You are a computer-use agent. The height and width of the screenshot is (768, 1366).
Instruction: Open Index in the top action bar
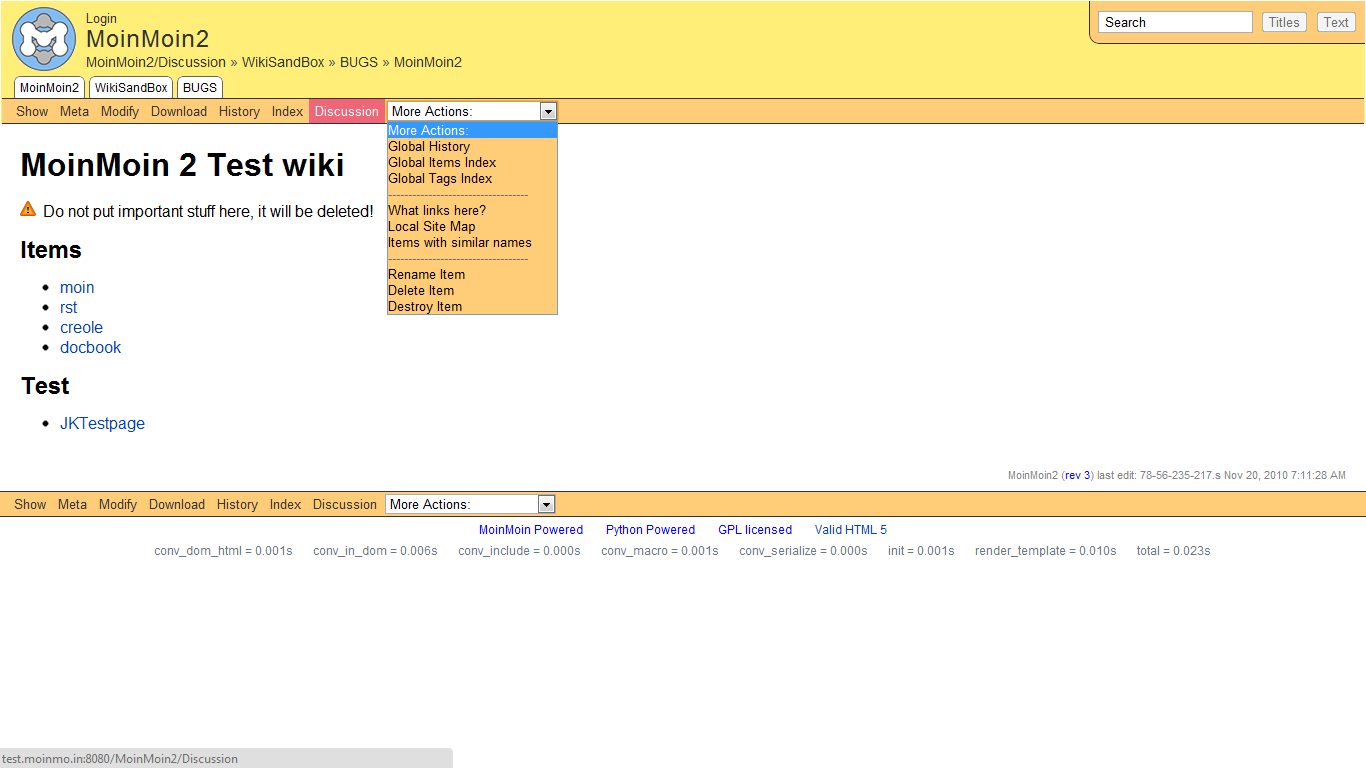(287, 112)
